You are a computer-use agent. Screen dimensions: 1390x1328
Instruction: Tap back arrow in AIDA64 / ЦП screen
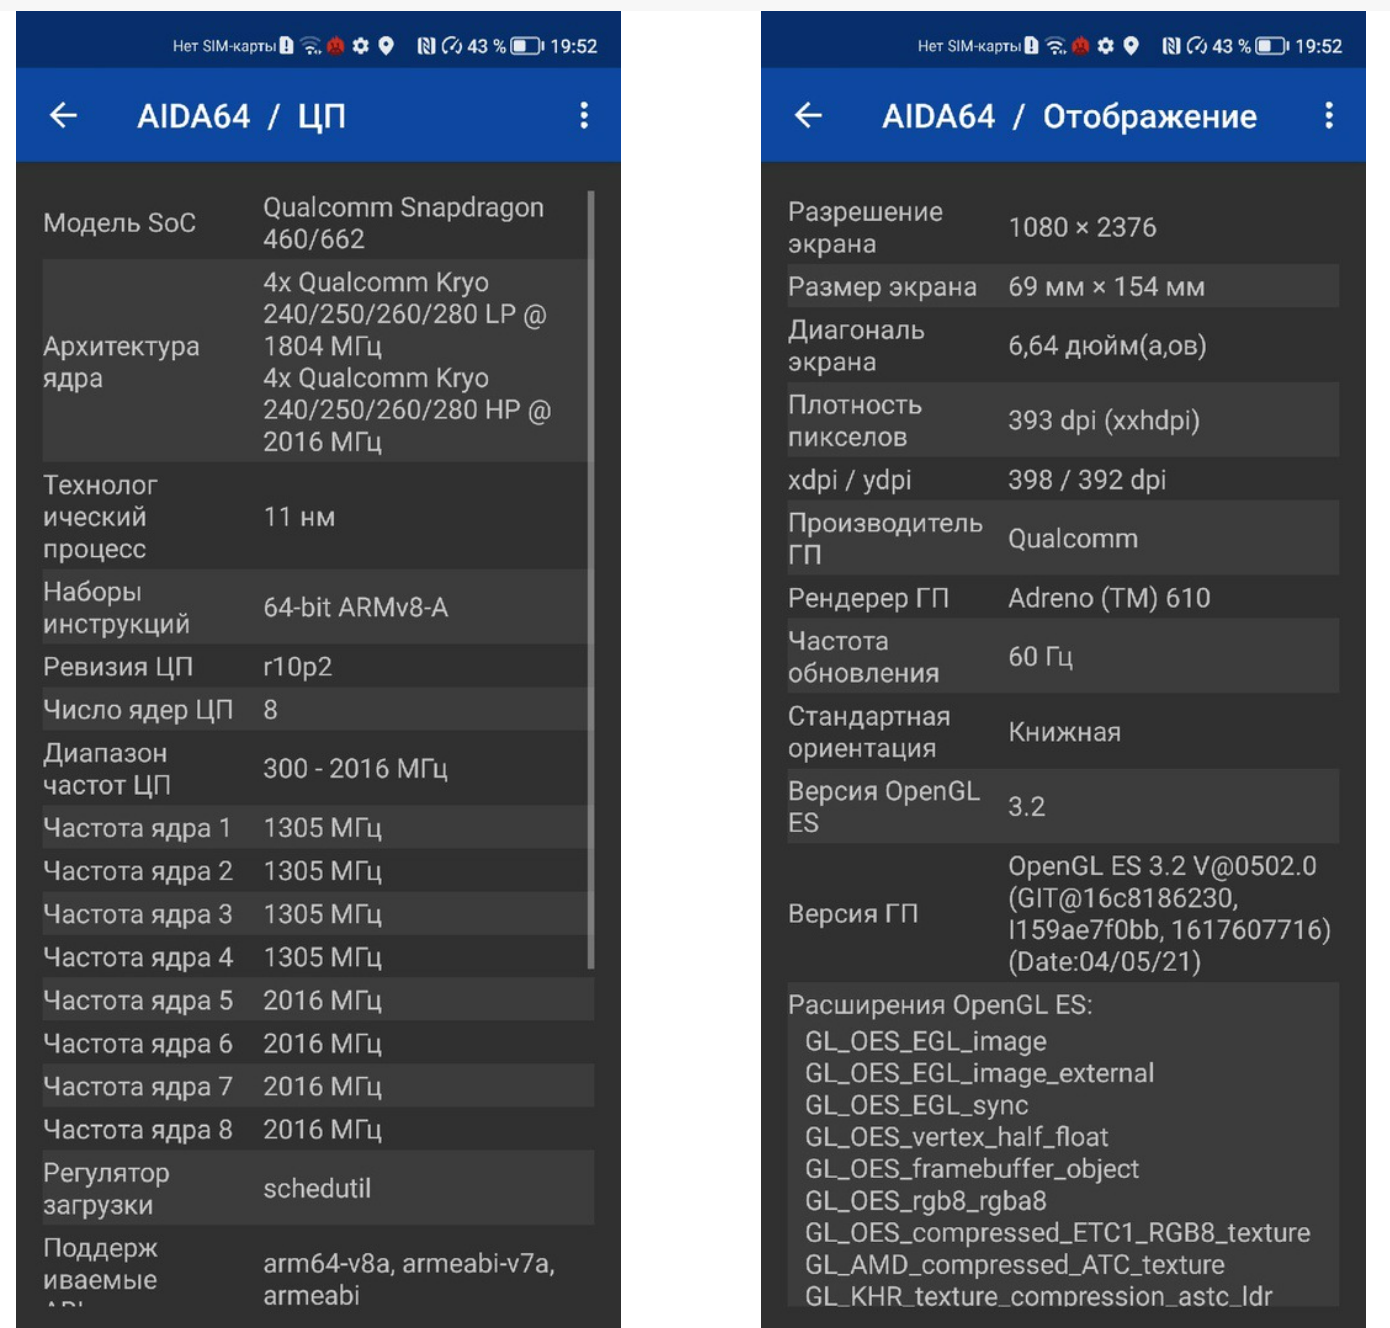(63, 116)
